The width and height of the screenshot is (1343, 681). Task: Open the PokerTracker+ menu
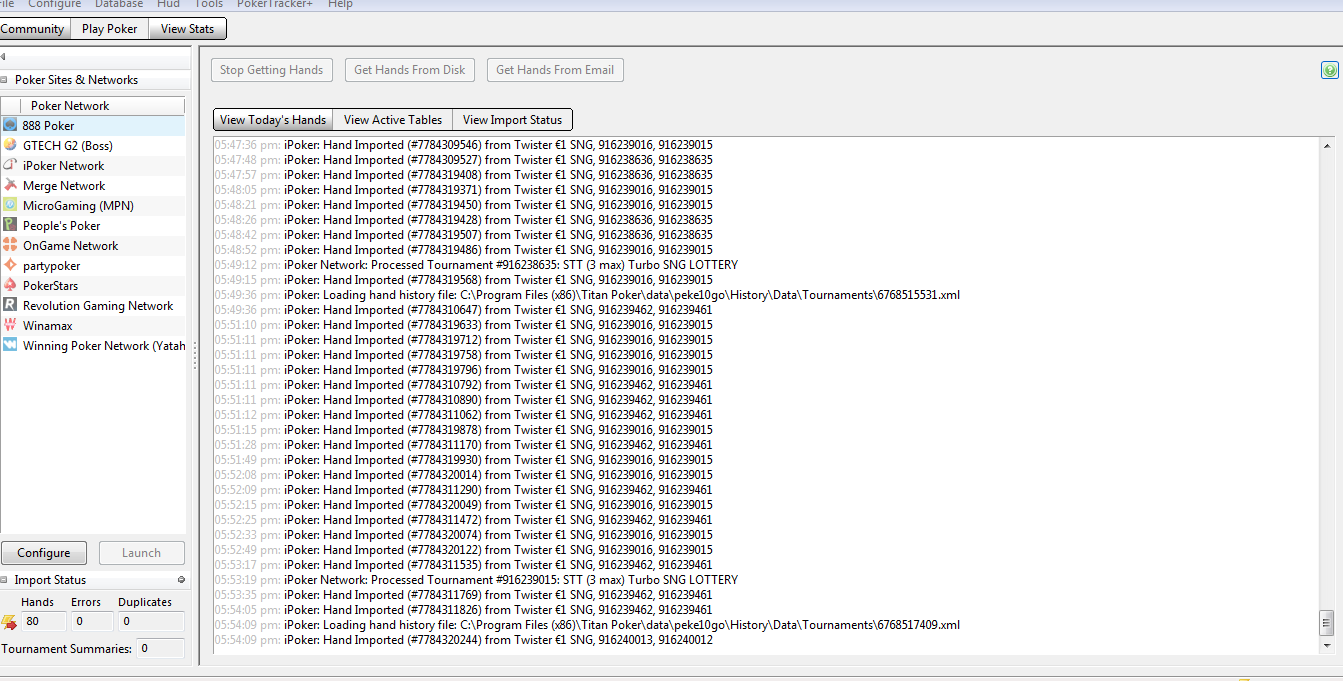tap(275, 4)
